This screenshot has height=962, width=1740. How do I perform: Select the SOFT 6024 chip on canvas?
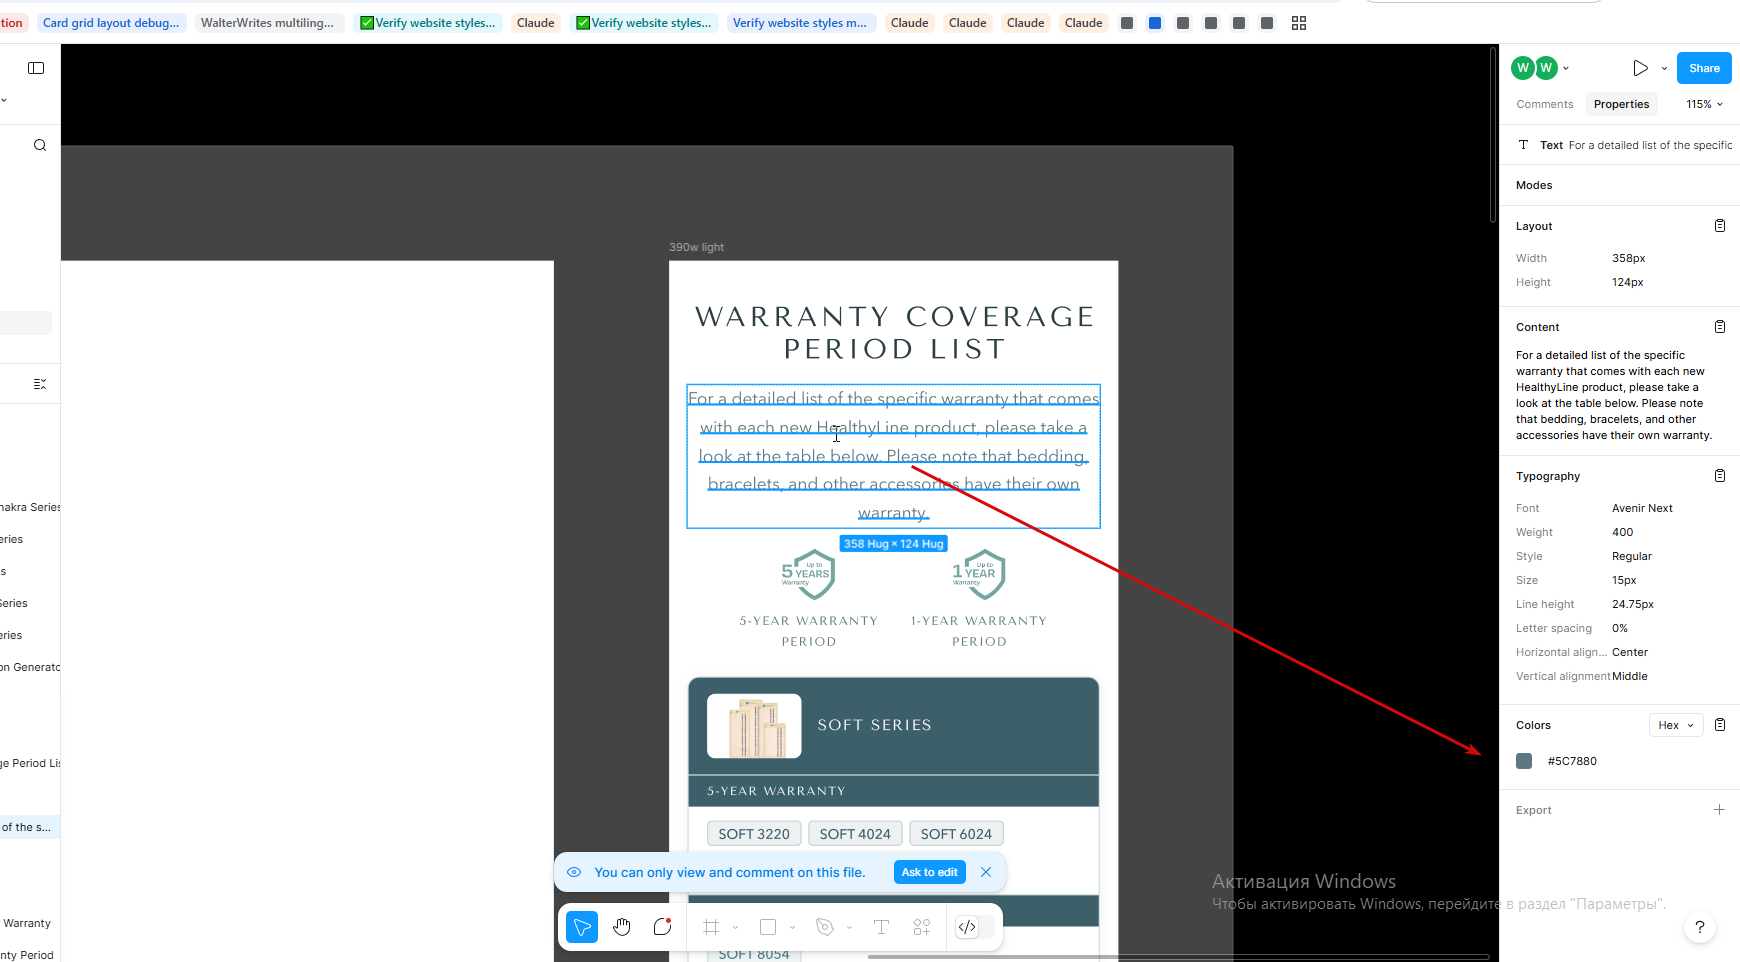956,834
